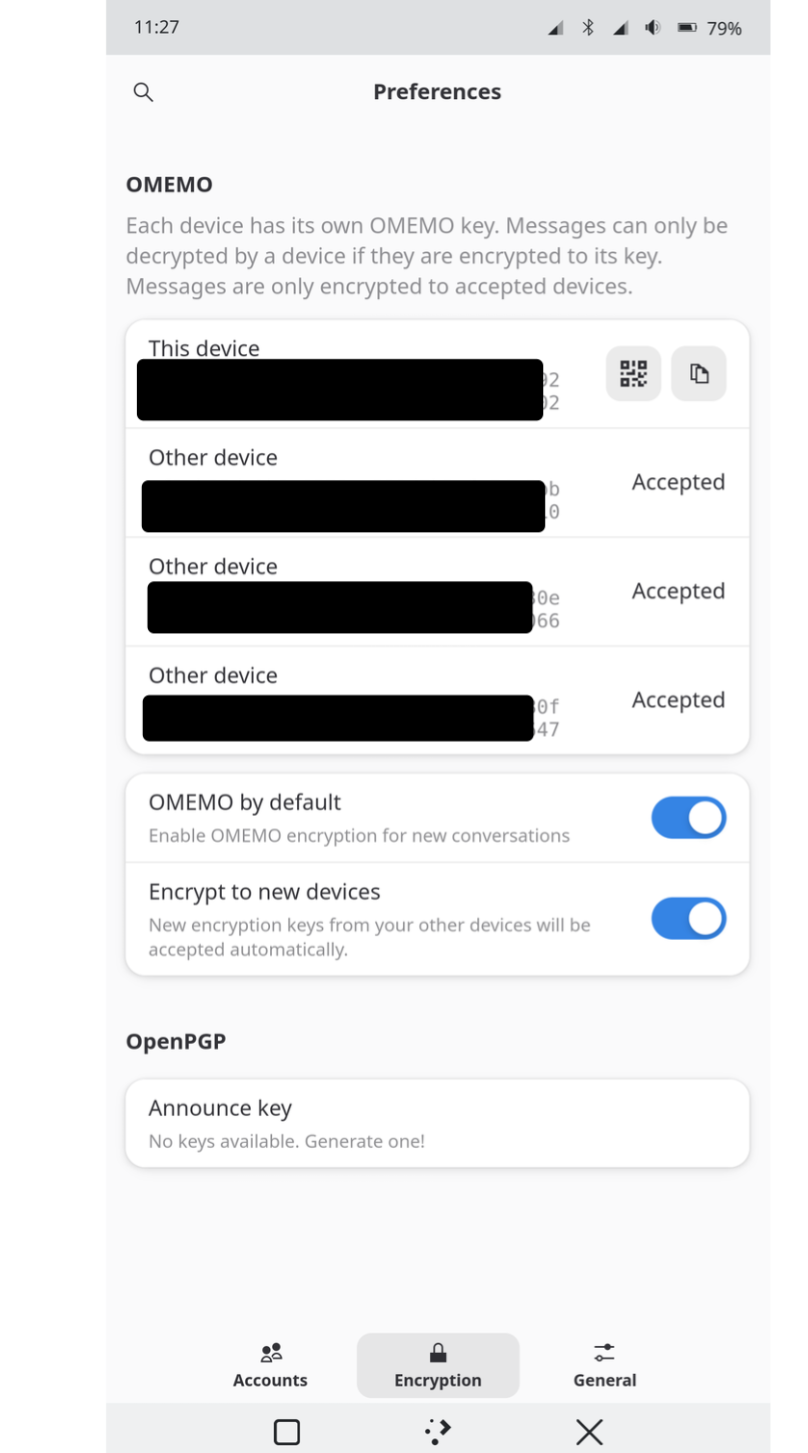Open the Encryption tab
This screenshot has height=1453, width=808.
coord(438,1365)
